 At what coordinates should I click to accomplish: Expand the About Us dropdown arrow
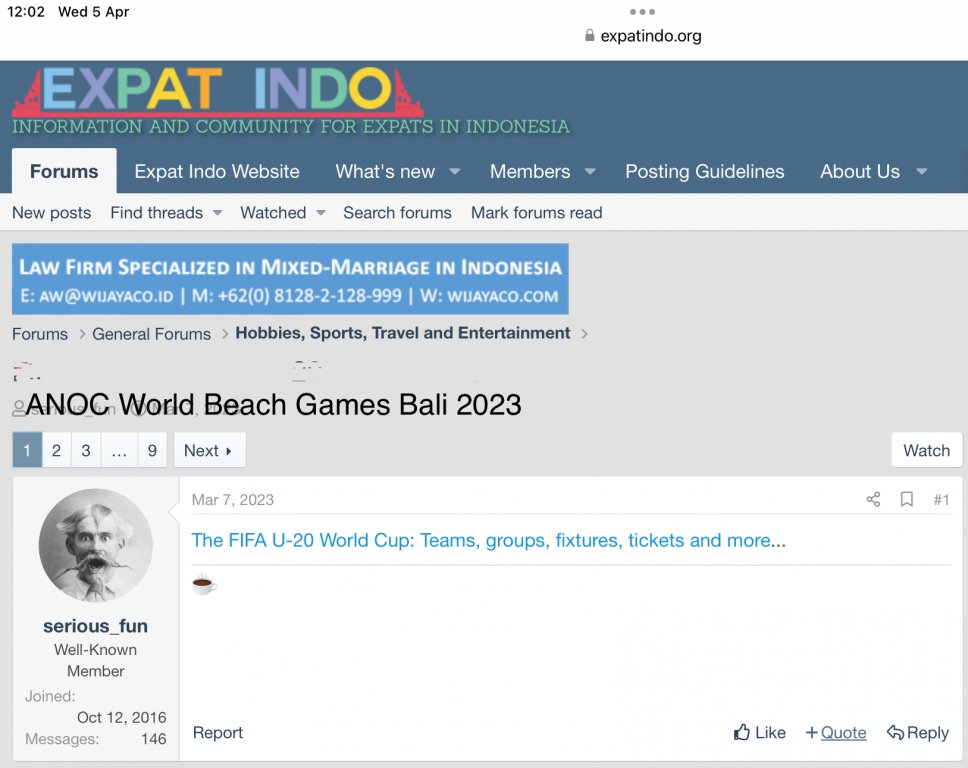922,172
